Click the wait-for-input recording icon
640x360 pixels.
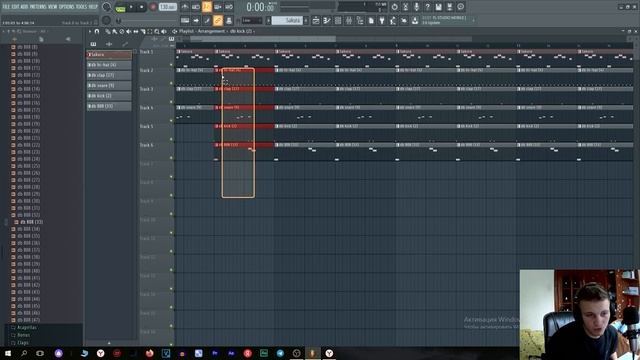pyautogui.click(x=196, y=7)
